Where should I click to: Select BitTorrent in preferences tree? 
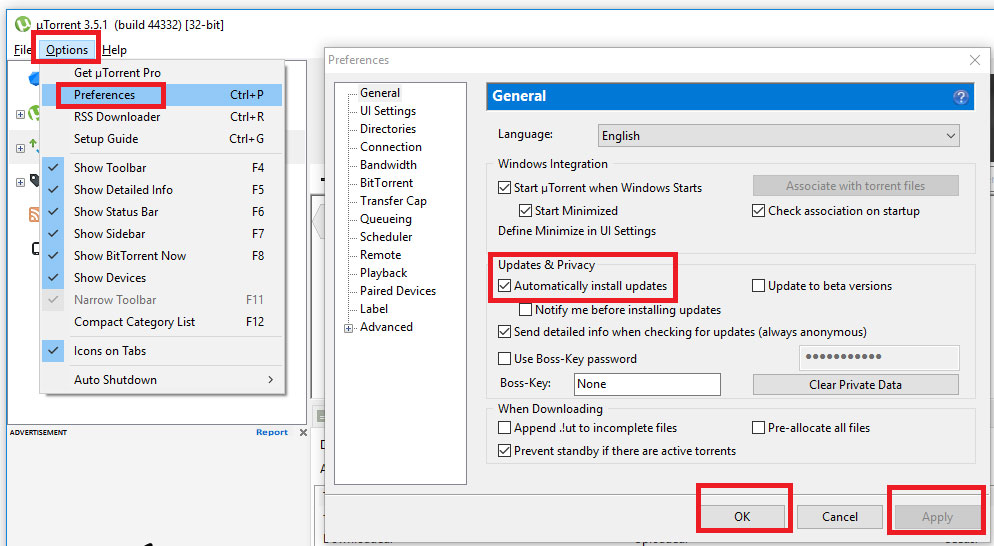point(386,183)
